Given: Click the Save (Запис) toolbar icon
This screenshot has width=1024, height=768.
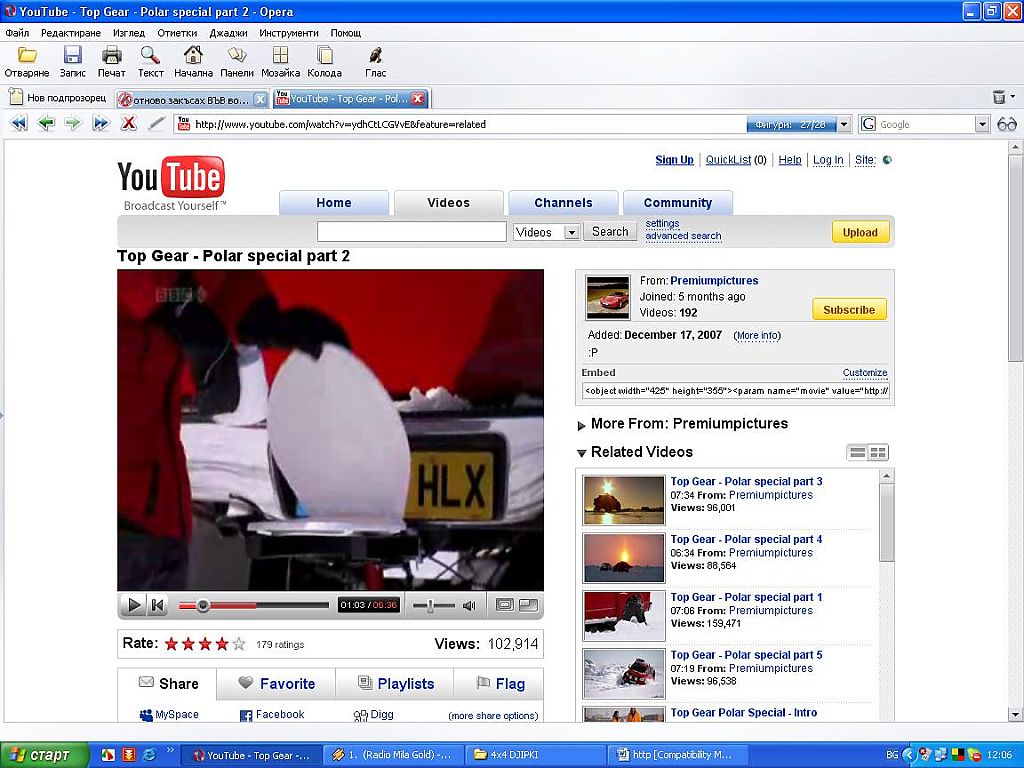Looking at the screenshot, I should (72, 56).
